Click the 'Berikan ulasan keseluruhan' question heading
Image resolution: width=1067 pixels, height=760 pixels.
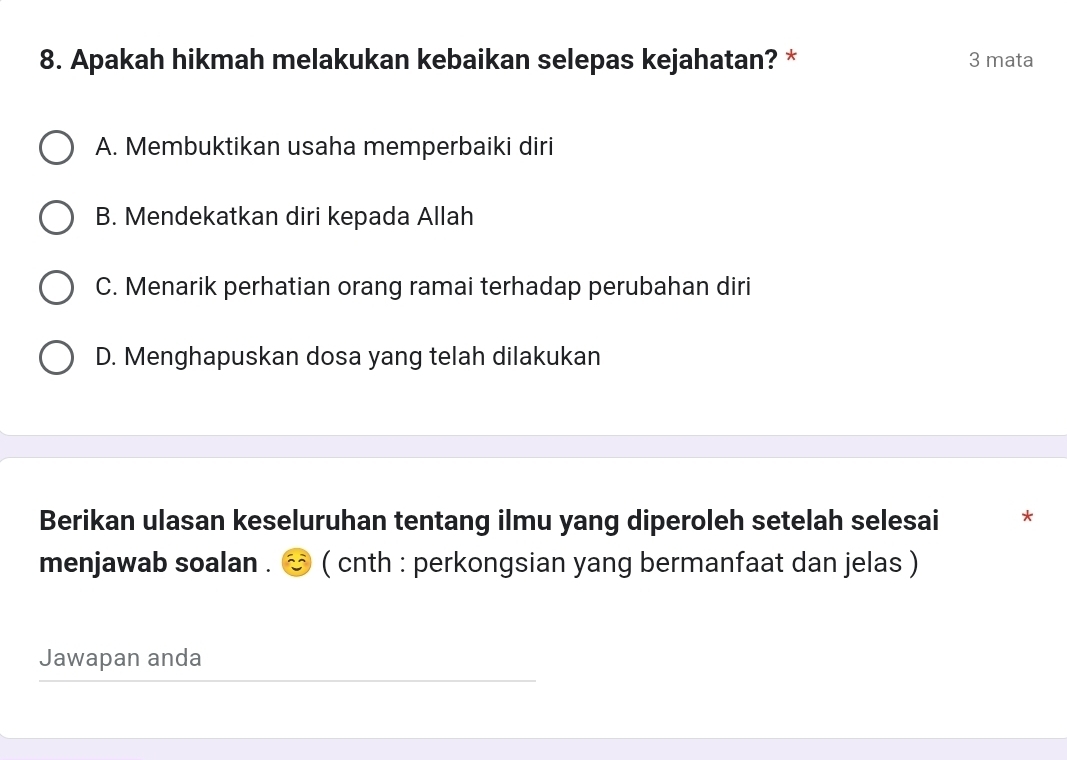coord(489,521)
